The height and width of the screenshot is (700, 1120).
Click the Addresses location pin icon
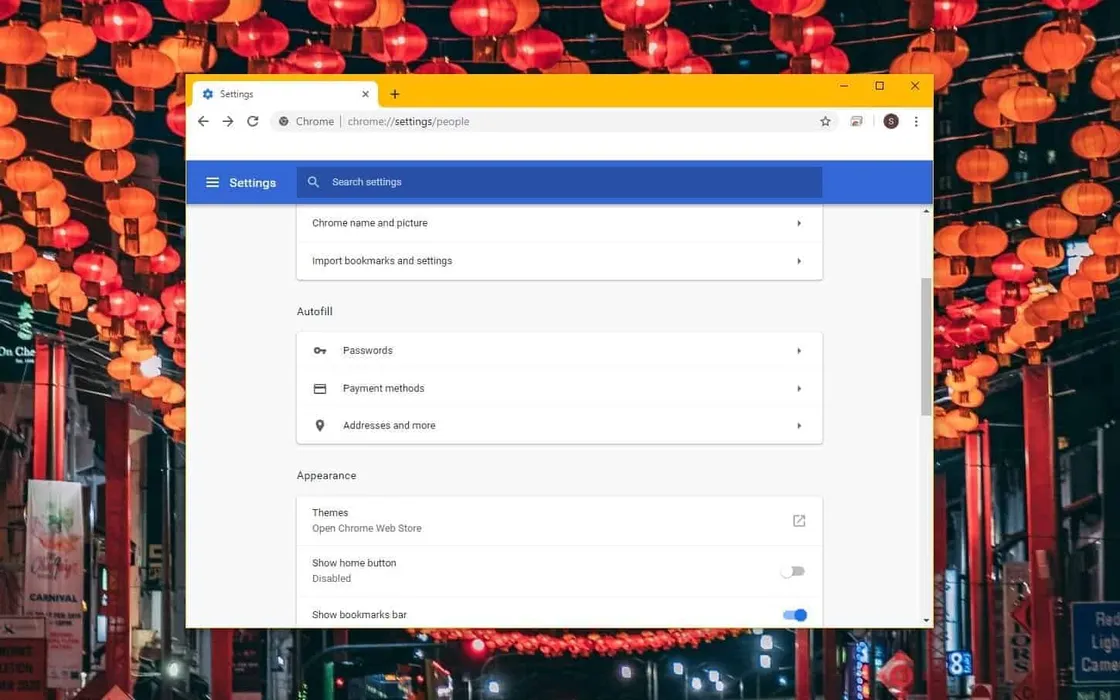(x=320, y=425)
